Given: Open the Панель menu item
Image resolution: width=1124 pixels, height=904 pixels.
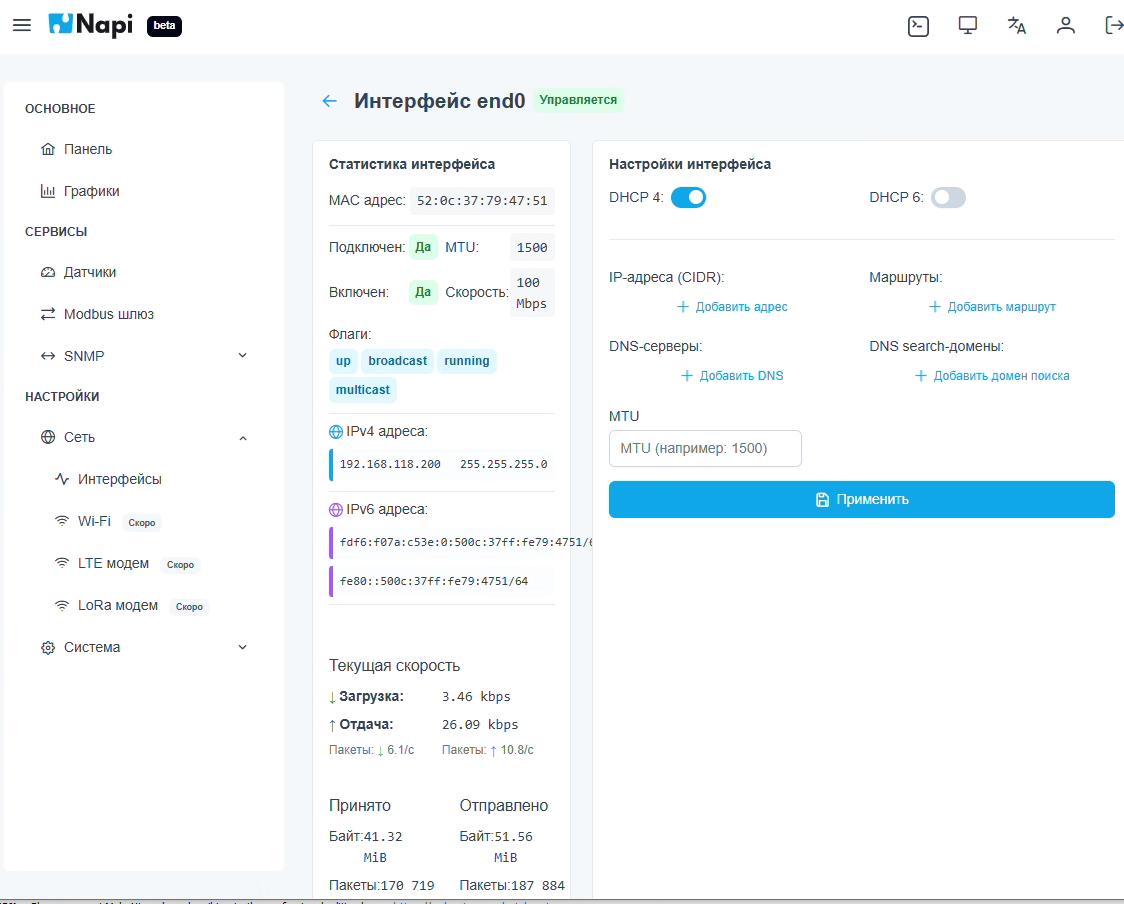Looking at the screenshot, I should 88,149.
